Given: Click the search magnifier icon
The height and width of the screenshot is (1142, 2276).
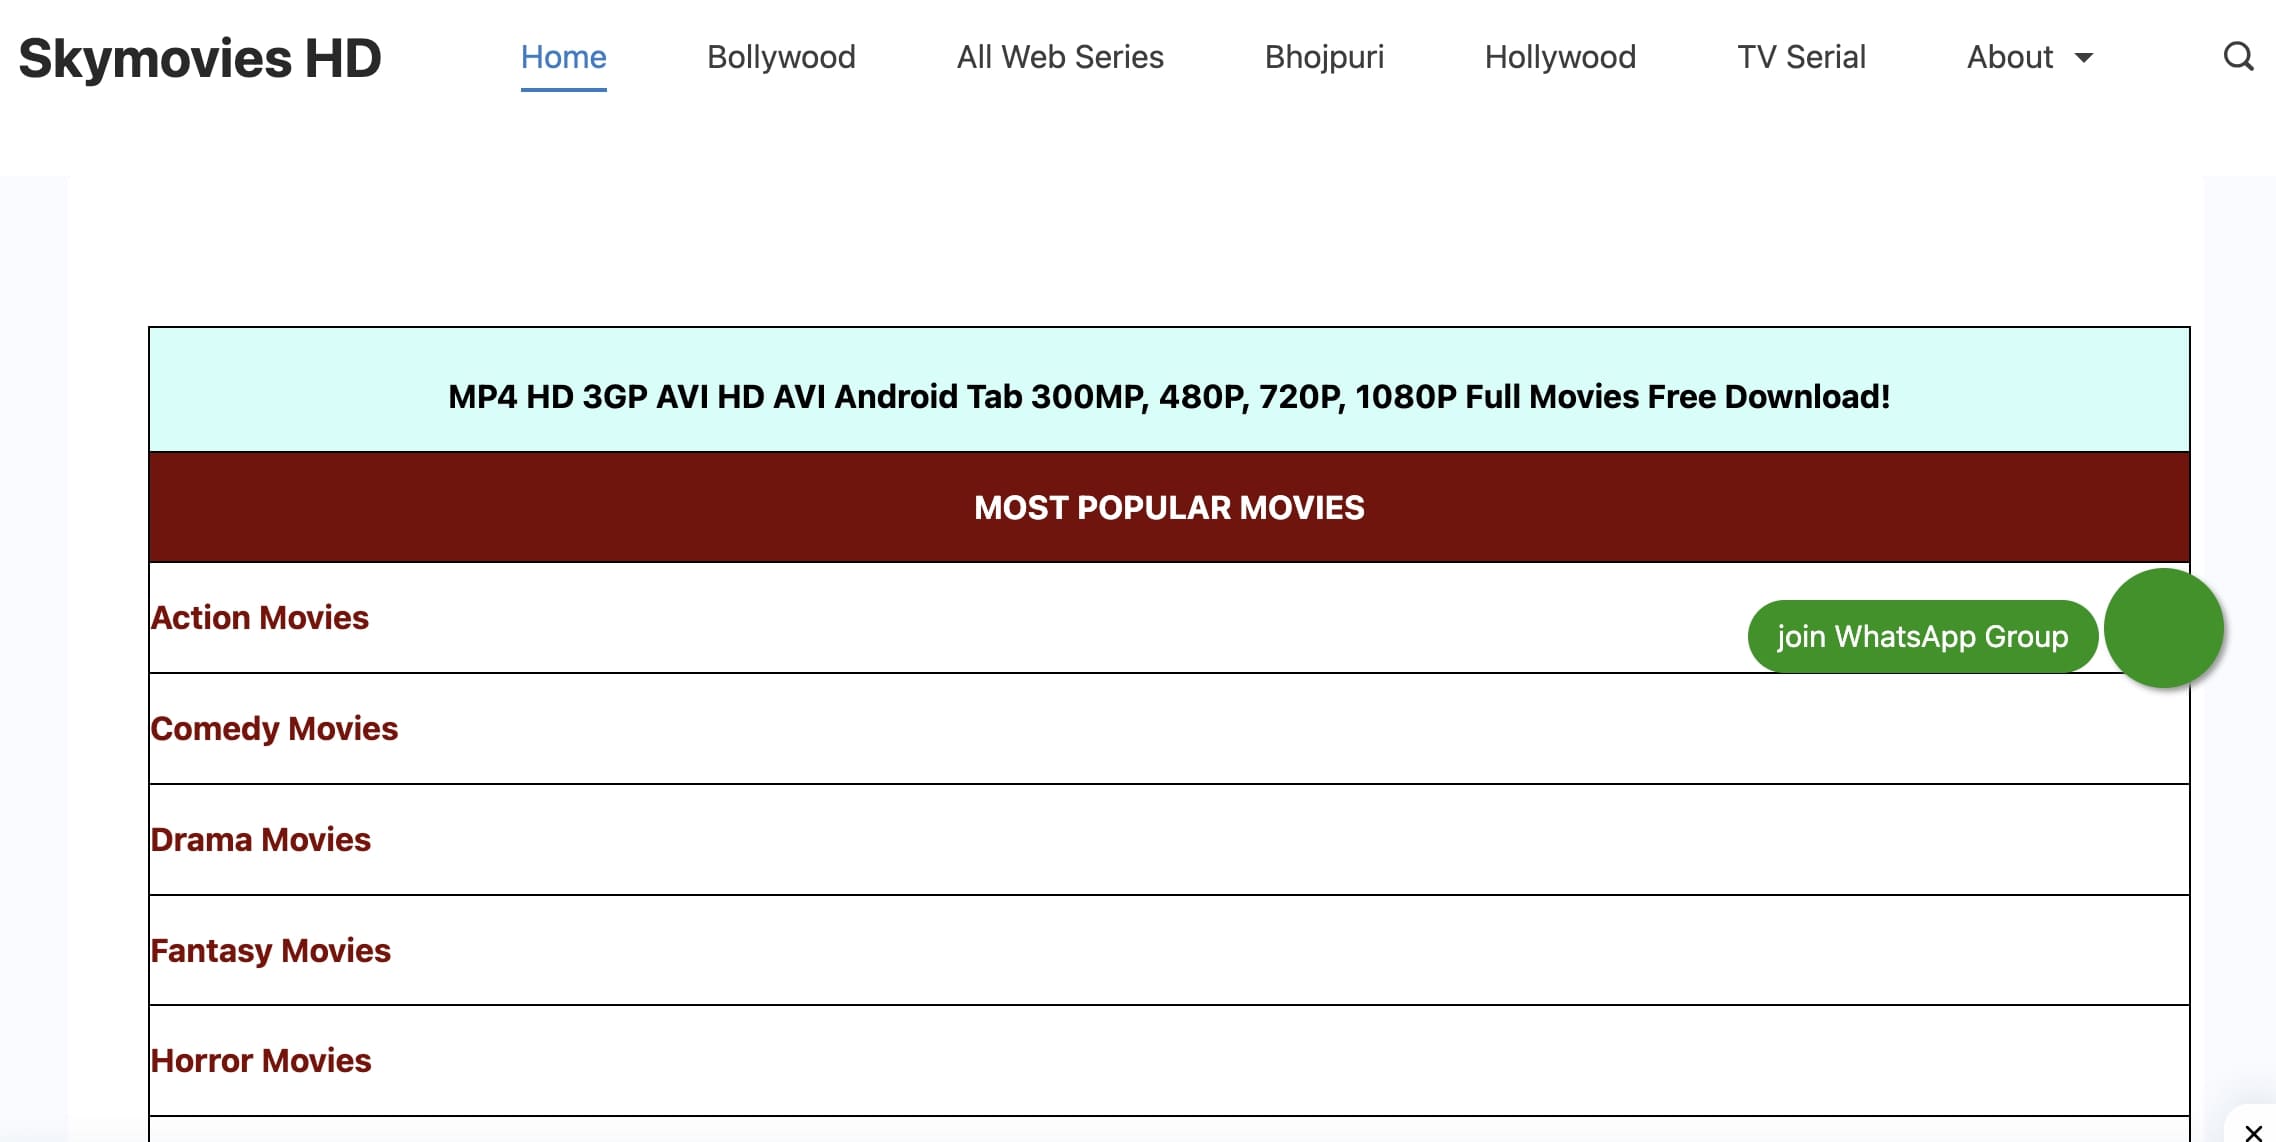Looking at the screenshot, I should coord(2240,57).
